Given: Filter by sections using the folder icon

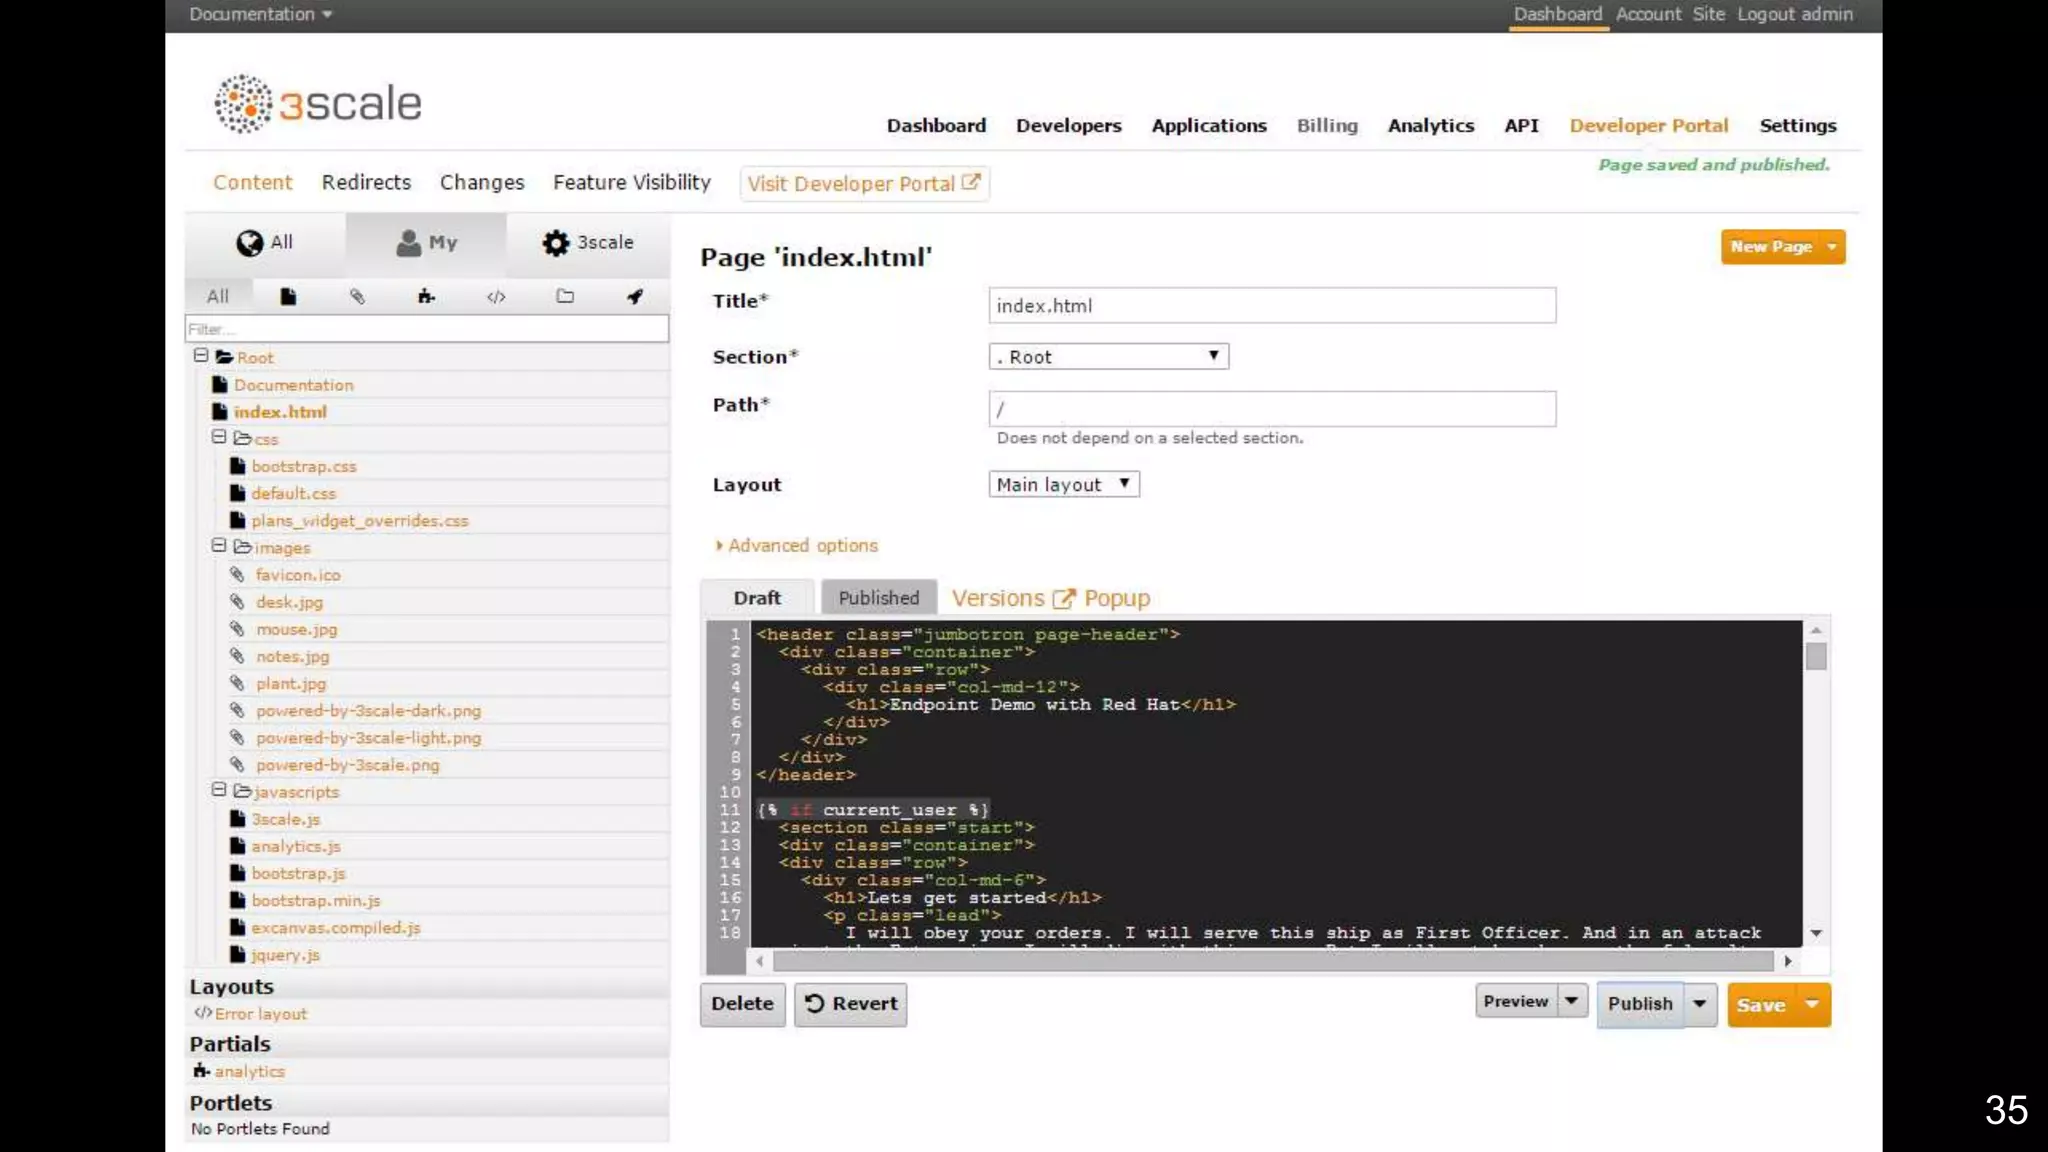Looking at the screenshot, I should pos(565,296).
